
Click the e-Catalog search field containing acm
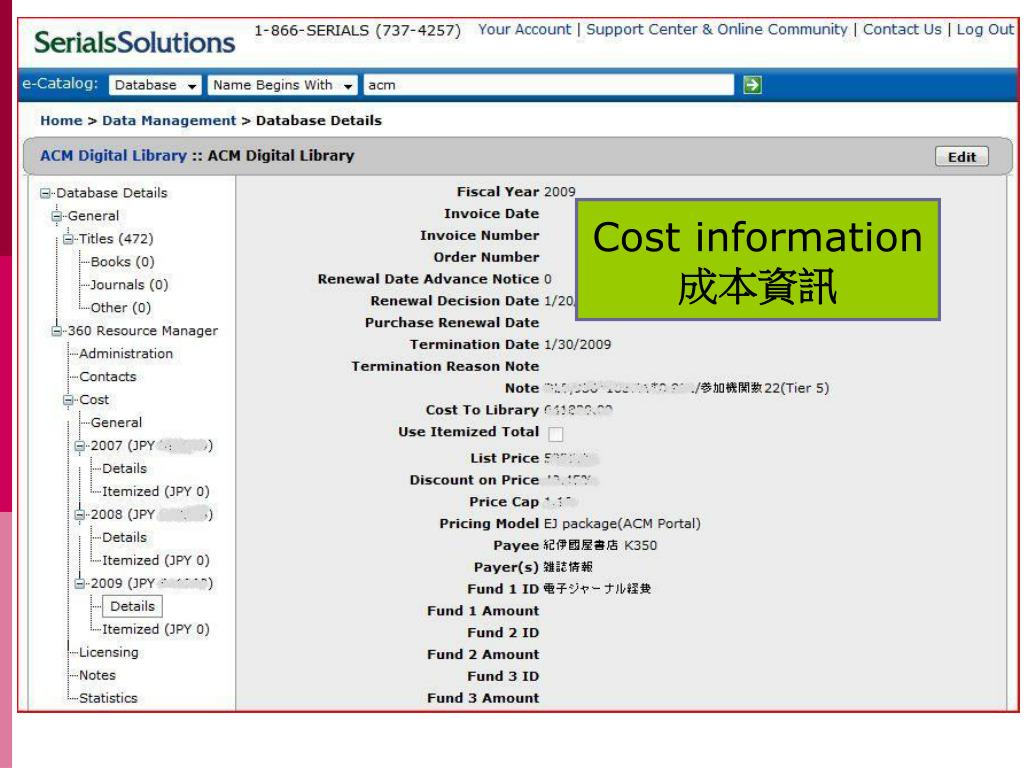point(549,85)
